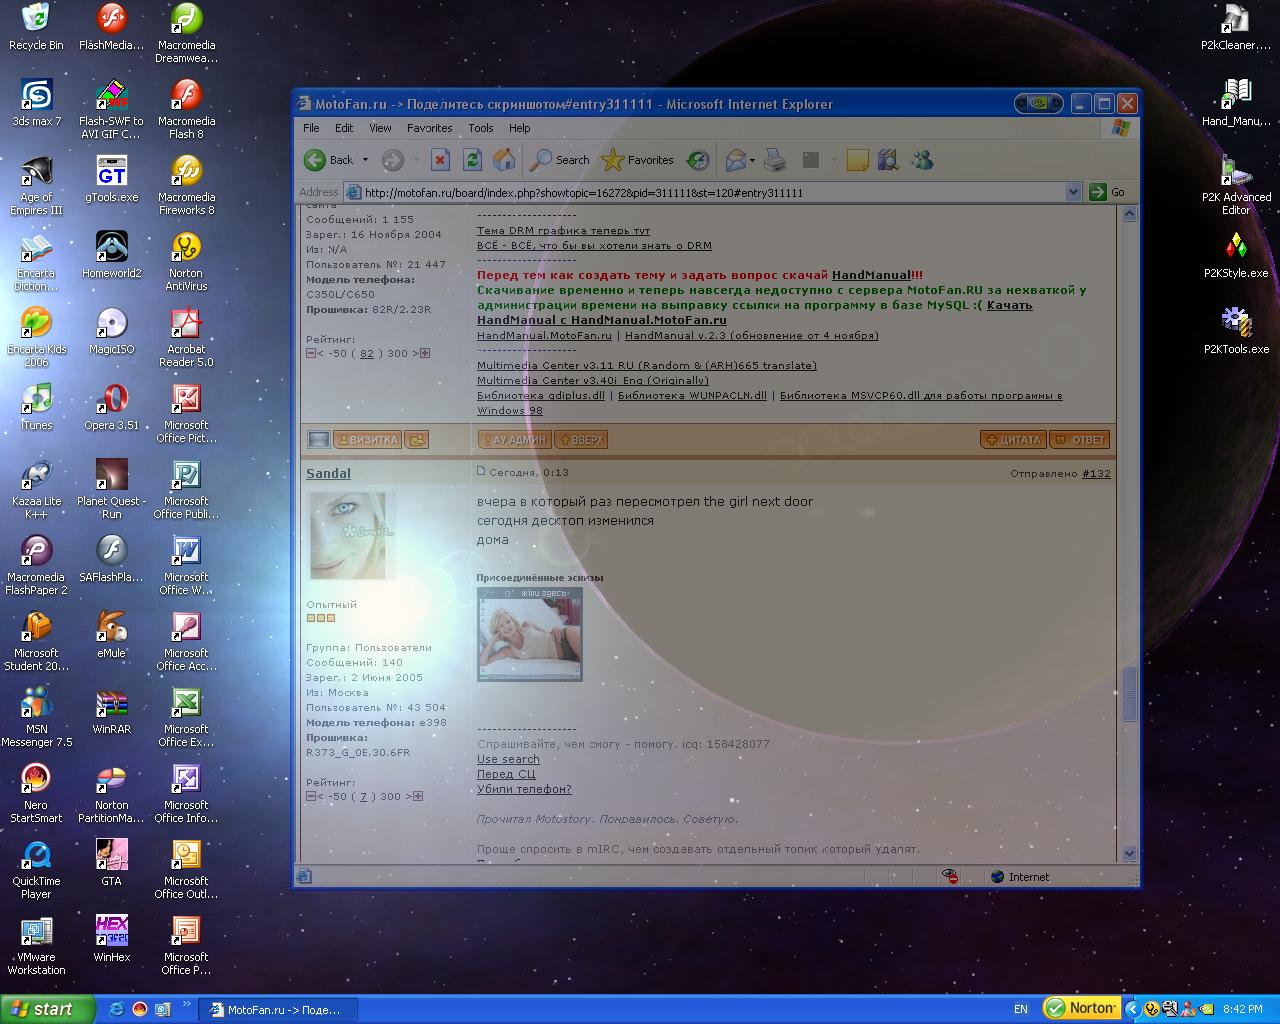Click the ВИЗИТКА button

[366, 439]
